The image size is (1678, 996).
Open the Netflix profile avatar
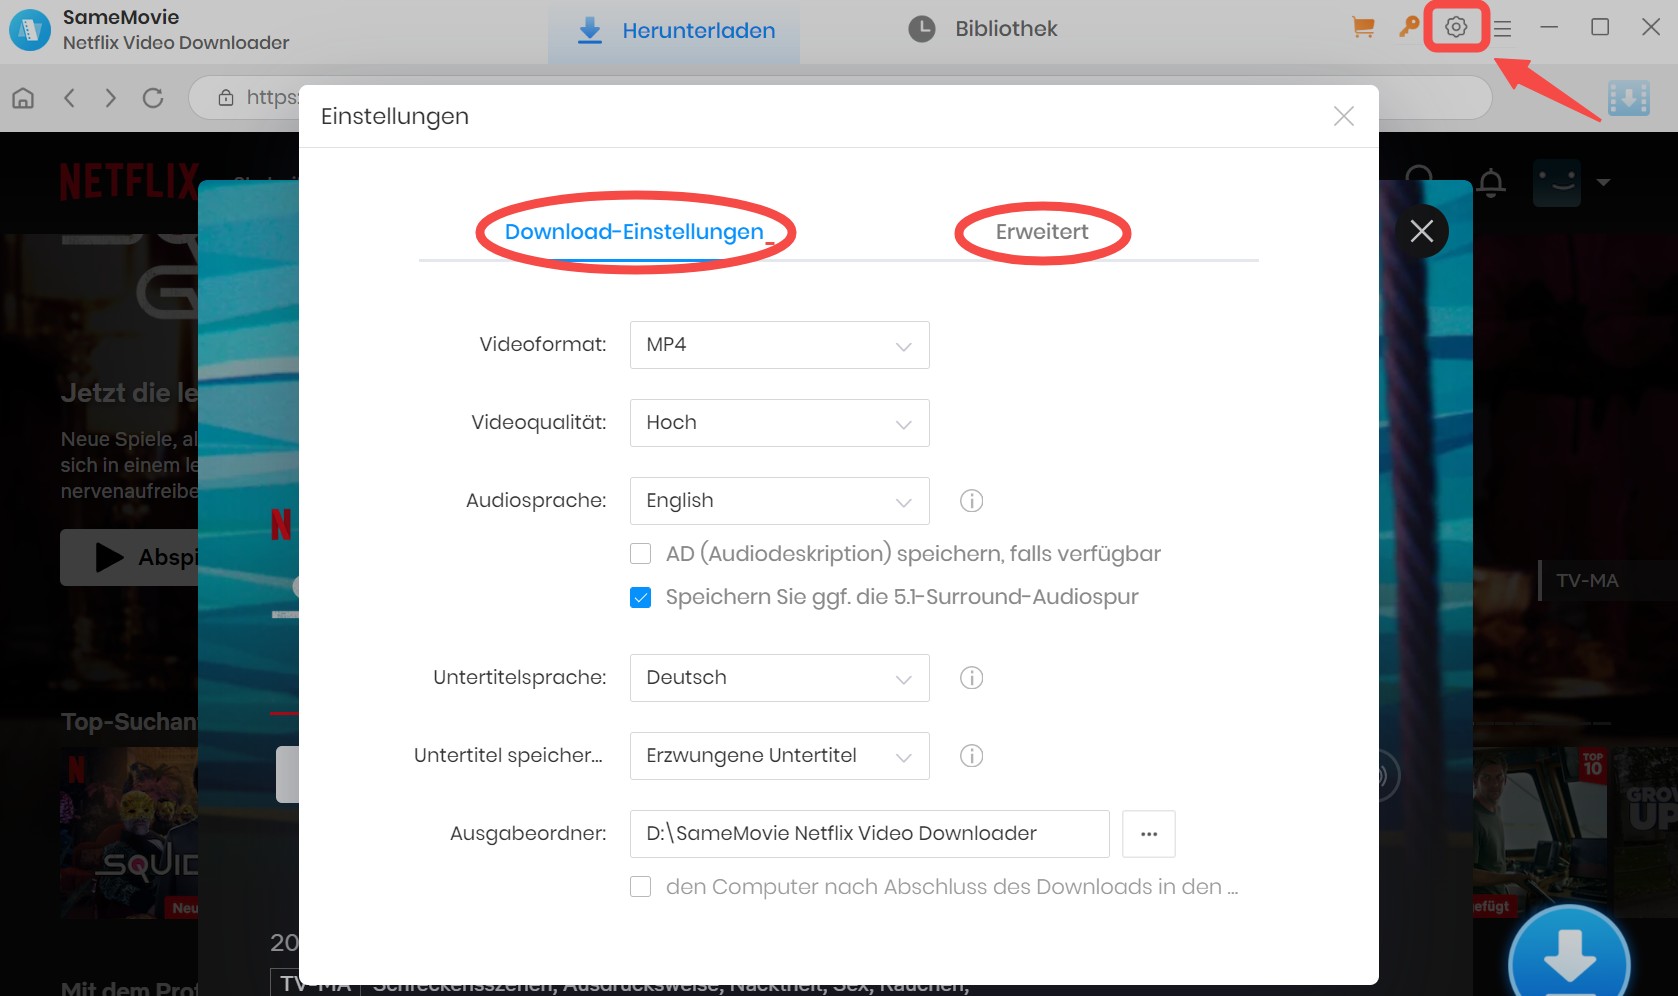(1557, 183)
